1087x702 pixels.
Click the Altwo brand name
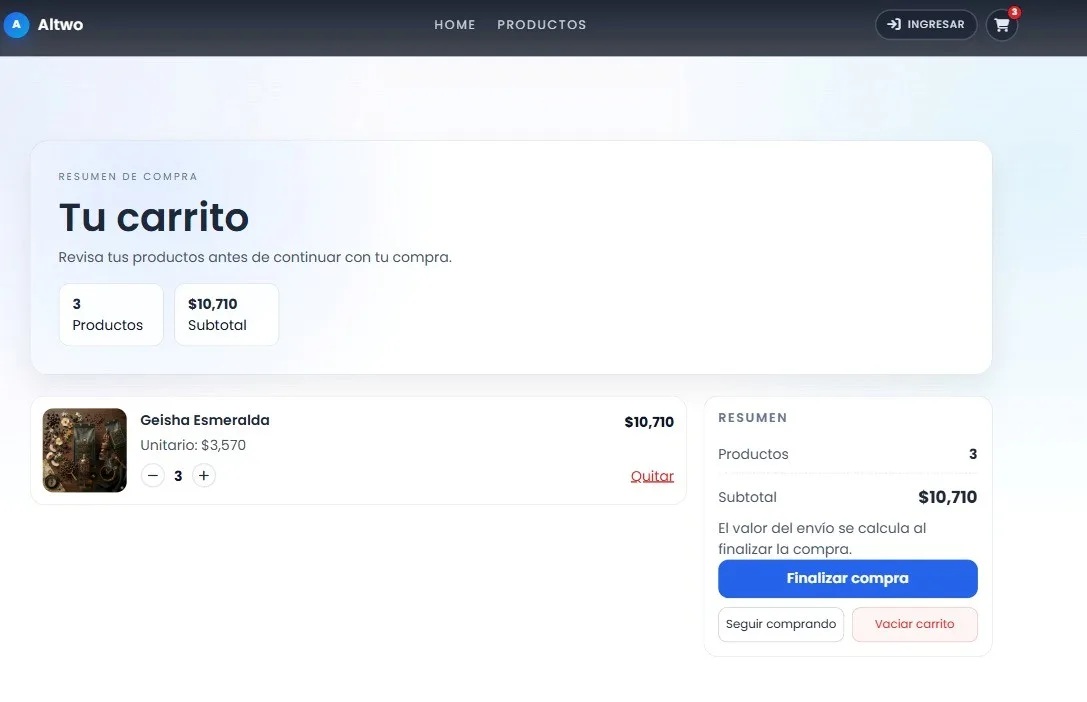click(x=60, y=25)
